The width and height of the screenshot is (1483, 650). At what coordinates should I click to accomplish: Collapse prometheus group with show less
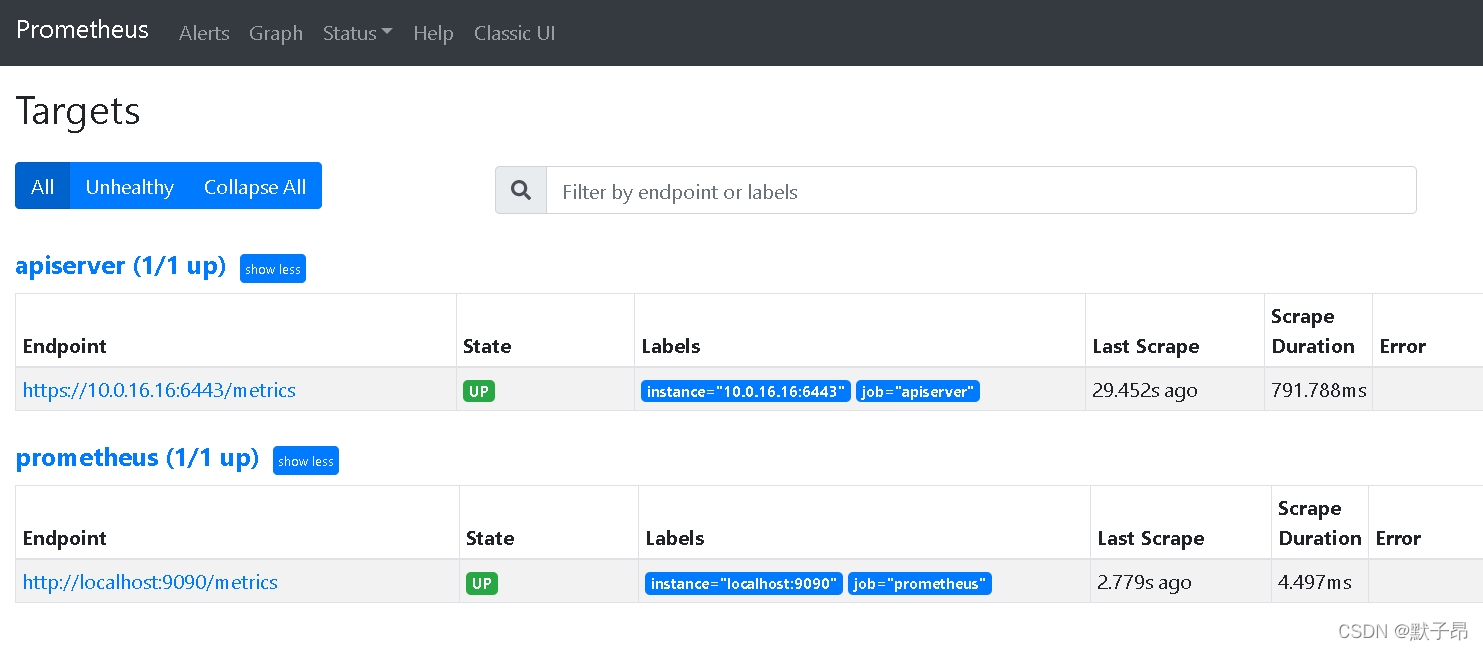coord(306,461)
